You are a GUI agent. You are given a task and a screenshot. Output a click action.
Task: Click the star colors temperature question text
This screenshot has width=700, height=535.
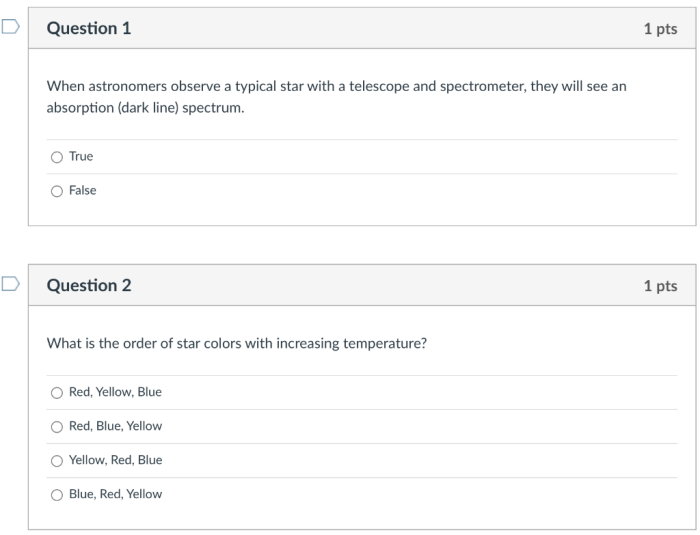237,343
